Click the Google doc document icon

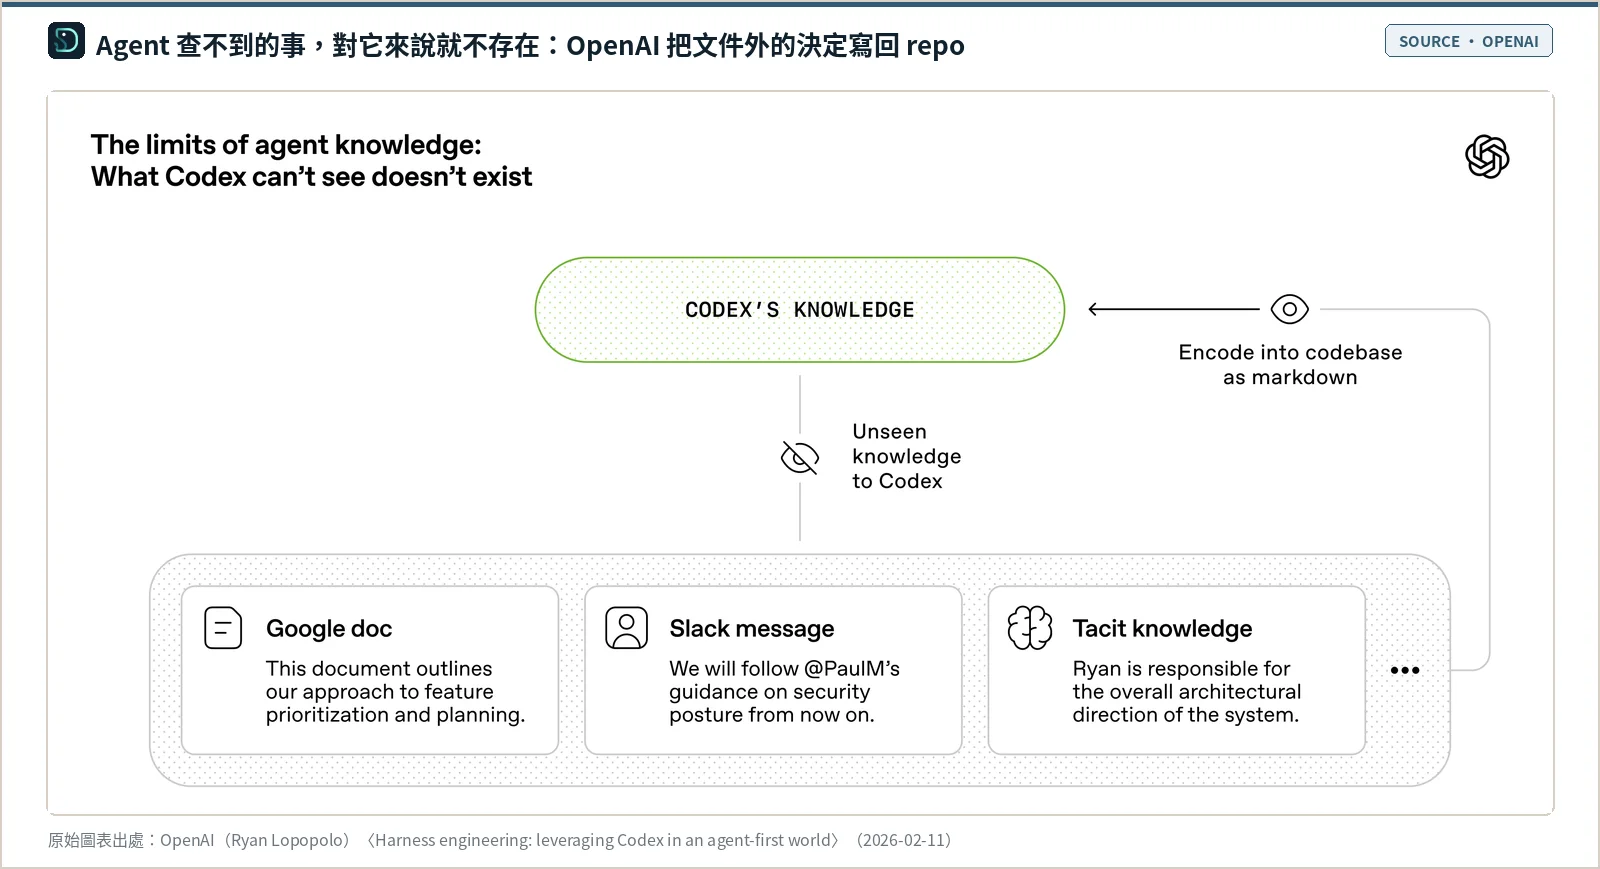223,628
